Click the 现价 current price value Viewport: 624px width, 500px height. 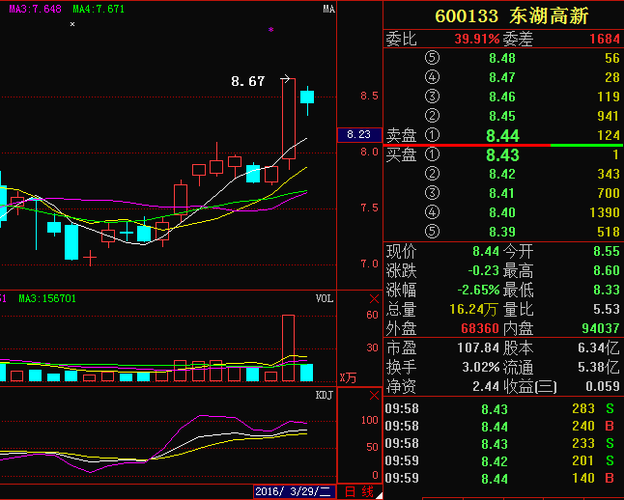tap(486, 251)
